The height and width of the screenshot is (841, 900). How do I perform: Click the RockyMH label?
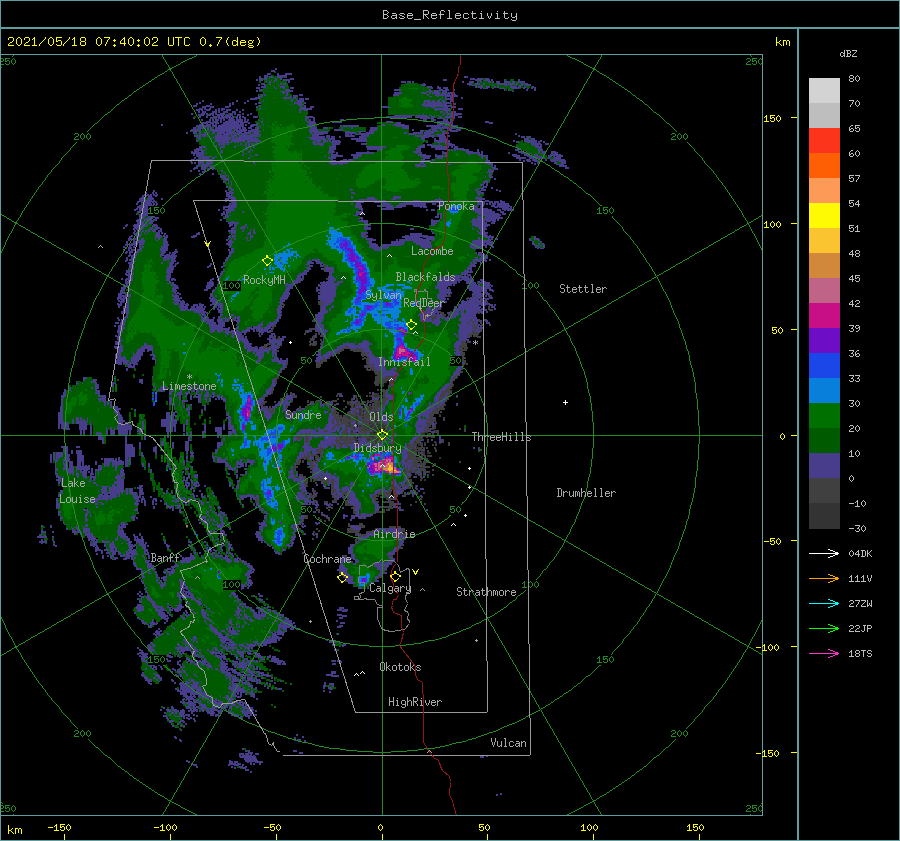tap(264, 280)
